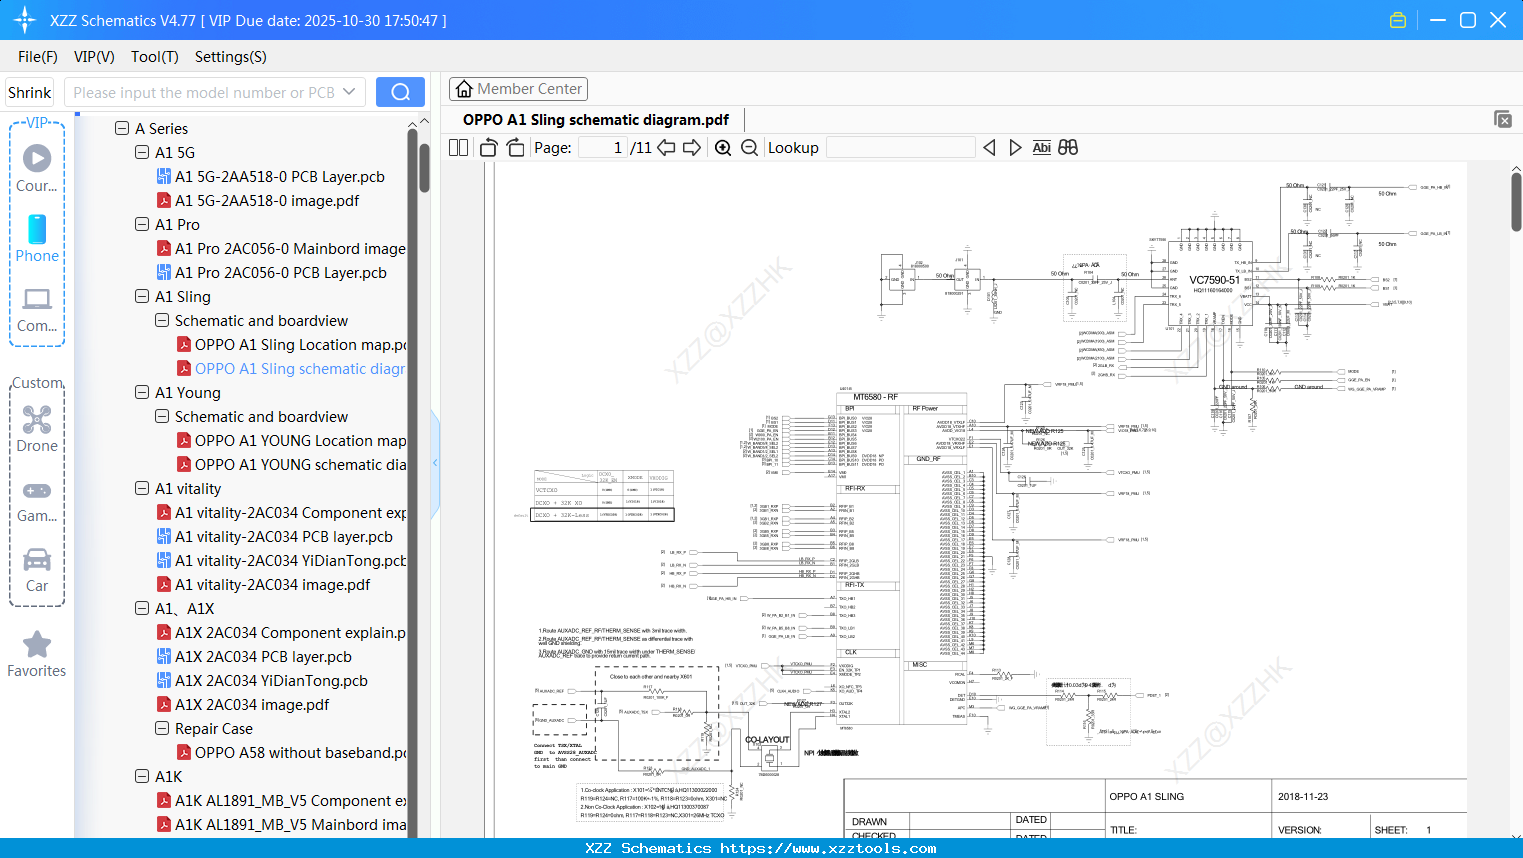Open the Settings(S) menu
This screenshot has width=1523, height=858.
click(x=230, y=57)
